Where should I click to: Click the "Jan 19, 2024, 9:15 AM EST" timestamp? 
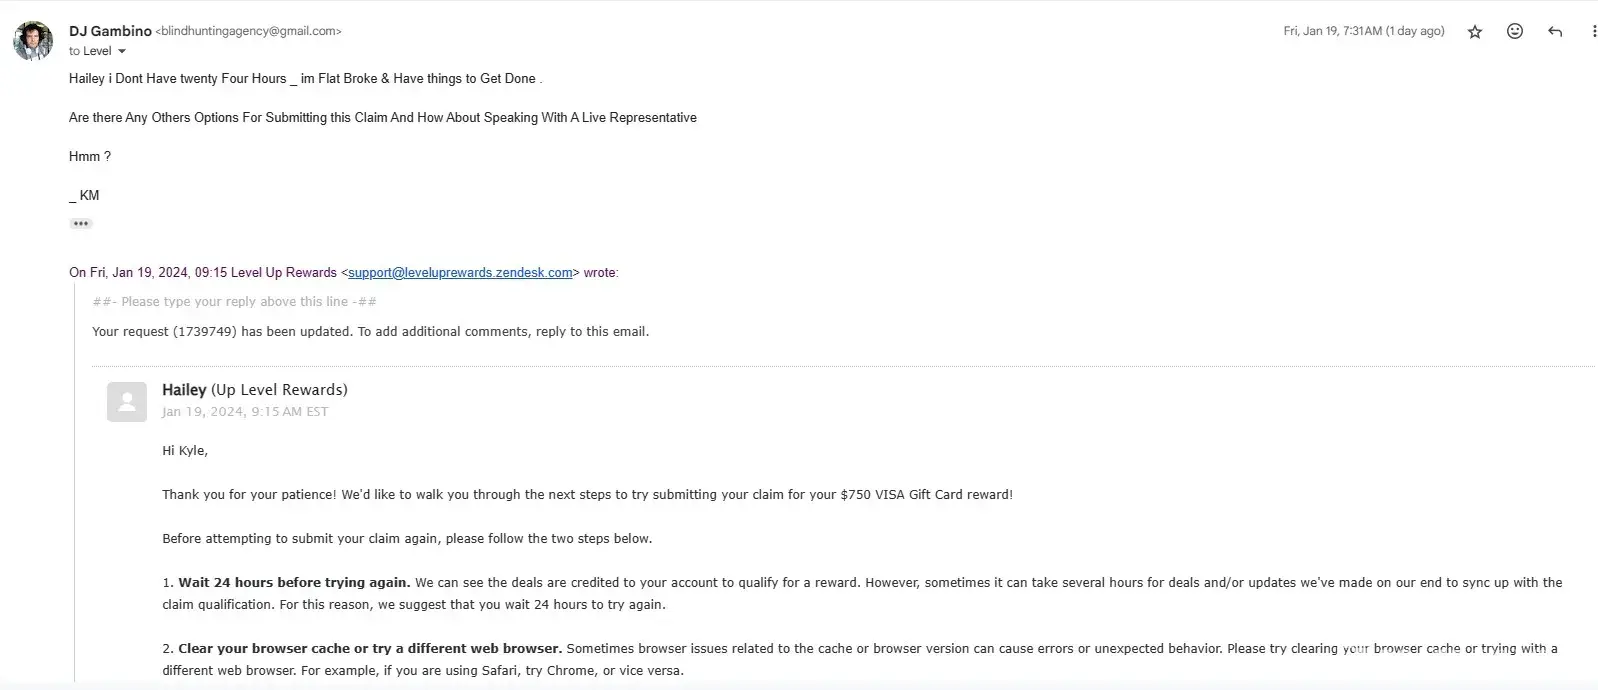pos(245,412)
